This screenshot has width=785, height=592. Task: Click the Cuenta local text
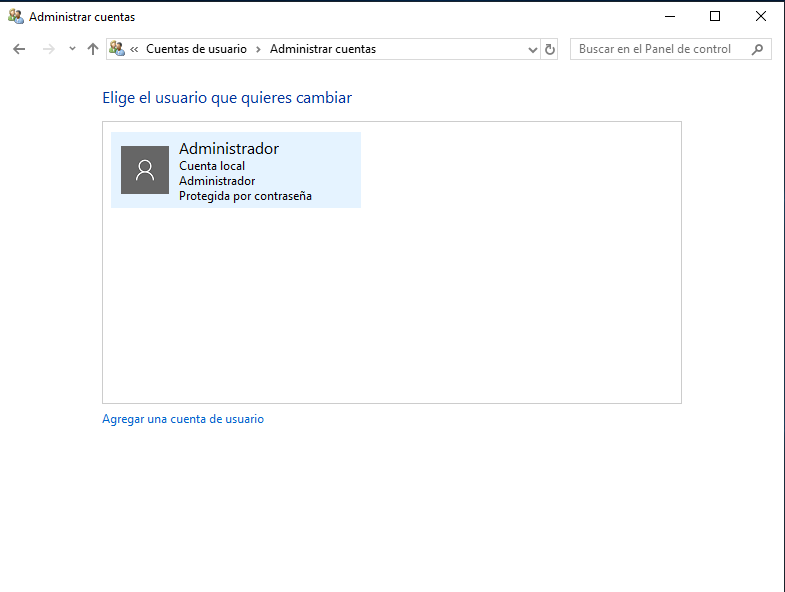(212, 166)
